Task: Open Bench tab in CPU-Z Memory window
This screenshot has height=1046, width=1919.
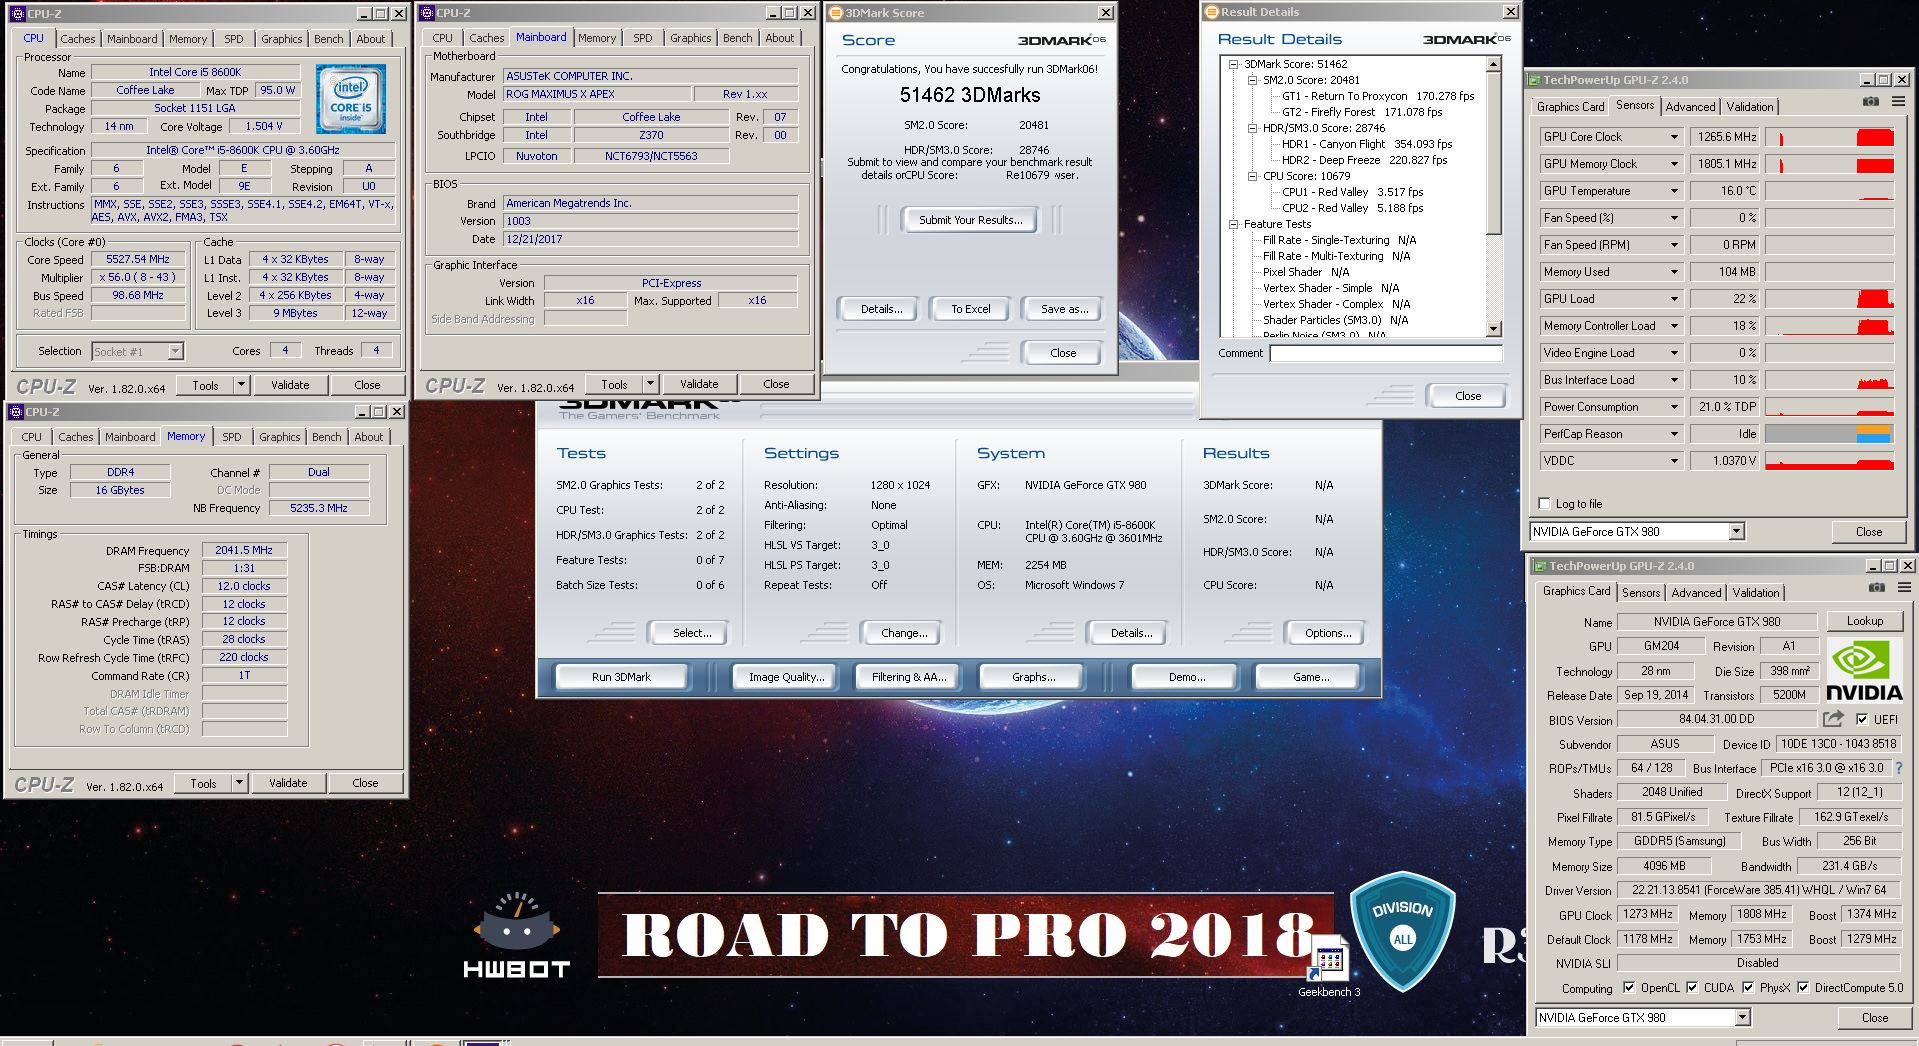Action: tap(326, 437)
